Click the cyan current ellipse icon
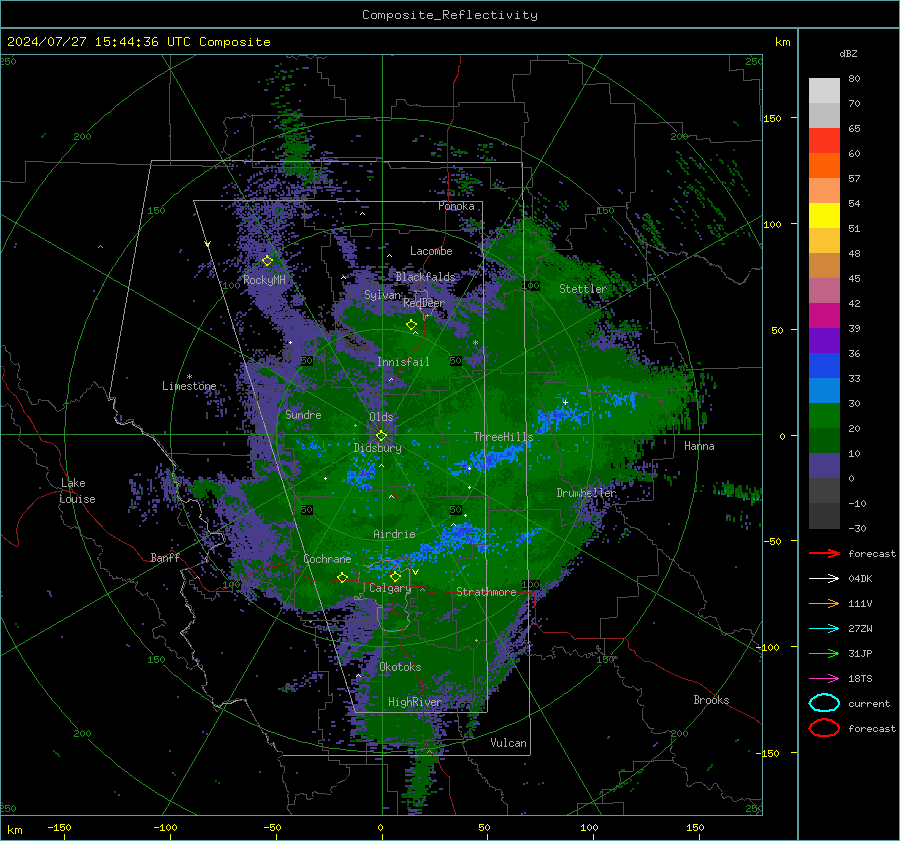Viewport: 900px width, 841px height. pos(824,703)
